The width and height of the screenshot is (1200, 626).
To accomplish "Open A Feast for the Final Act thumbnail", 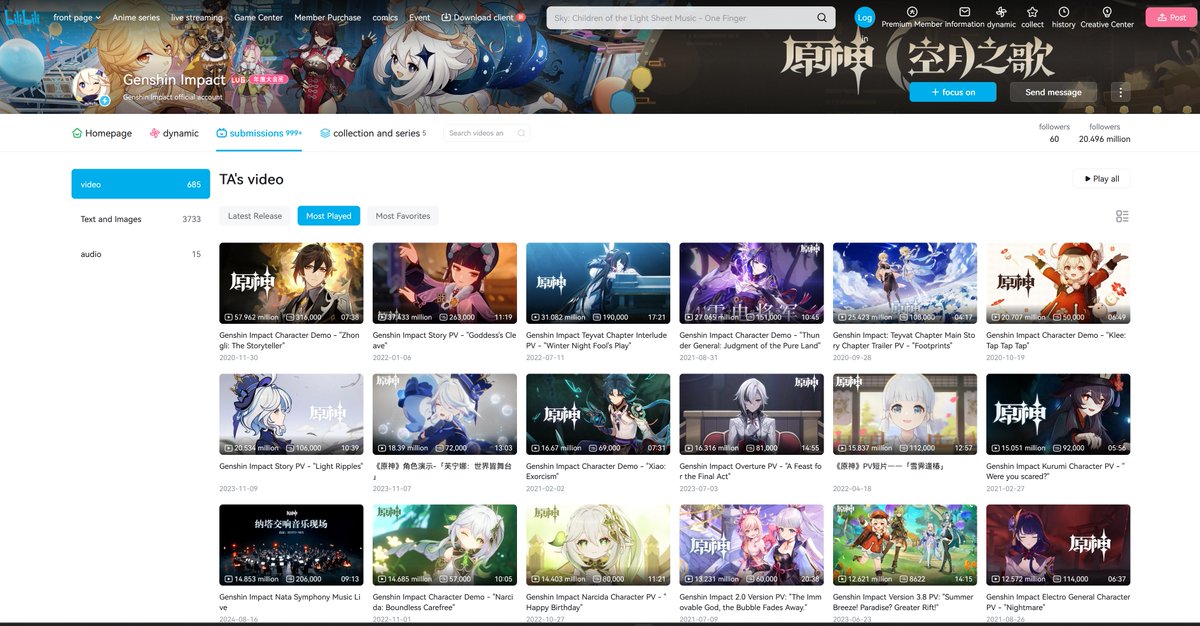I will click(x=751, y=414).
